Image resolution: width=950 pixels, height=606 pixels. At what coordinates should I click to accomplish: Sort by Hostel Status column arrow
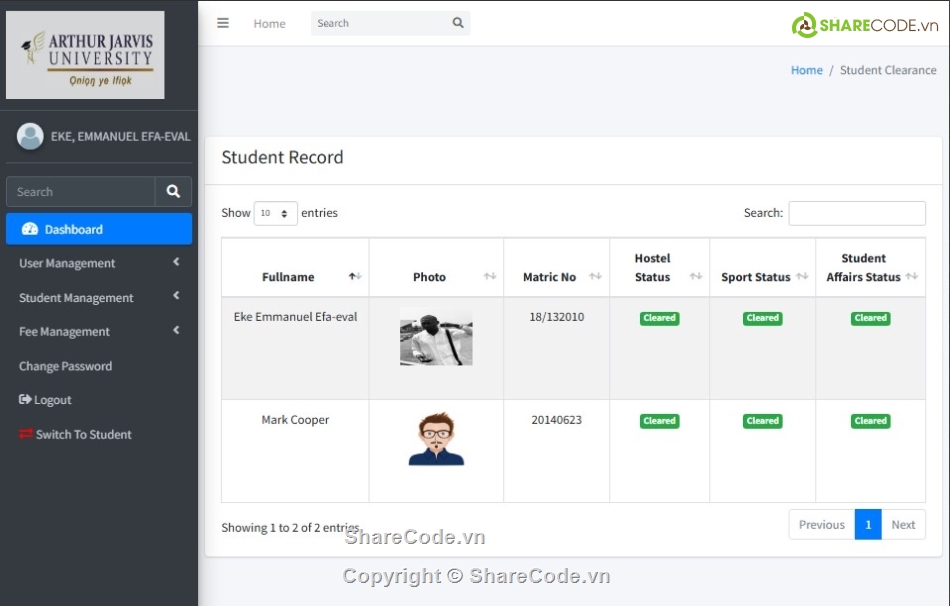point(696,276)
